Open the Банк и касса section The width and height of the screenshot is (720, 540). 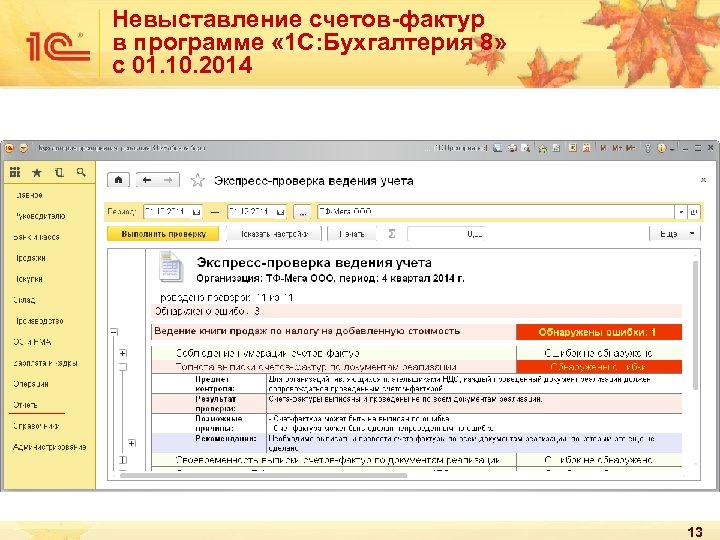point(36,237)
